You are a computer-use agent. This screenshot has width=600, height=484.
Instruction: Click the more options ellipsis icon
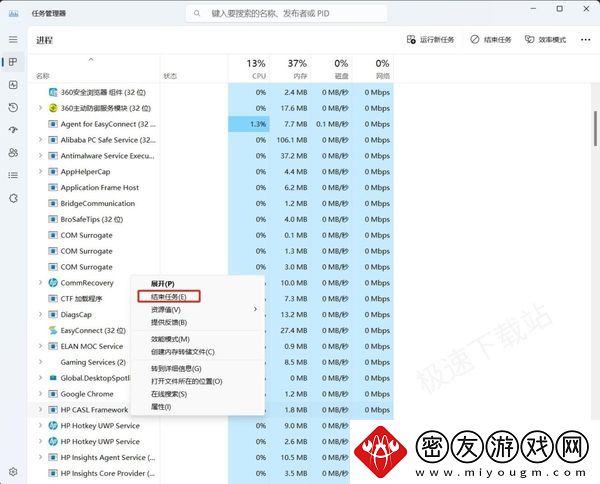click(x=585, y=39)
